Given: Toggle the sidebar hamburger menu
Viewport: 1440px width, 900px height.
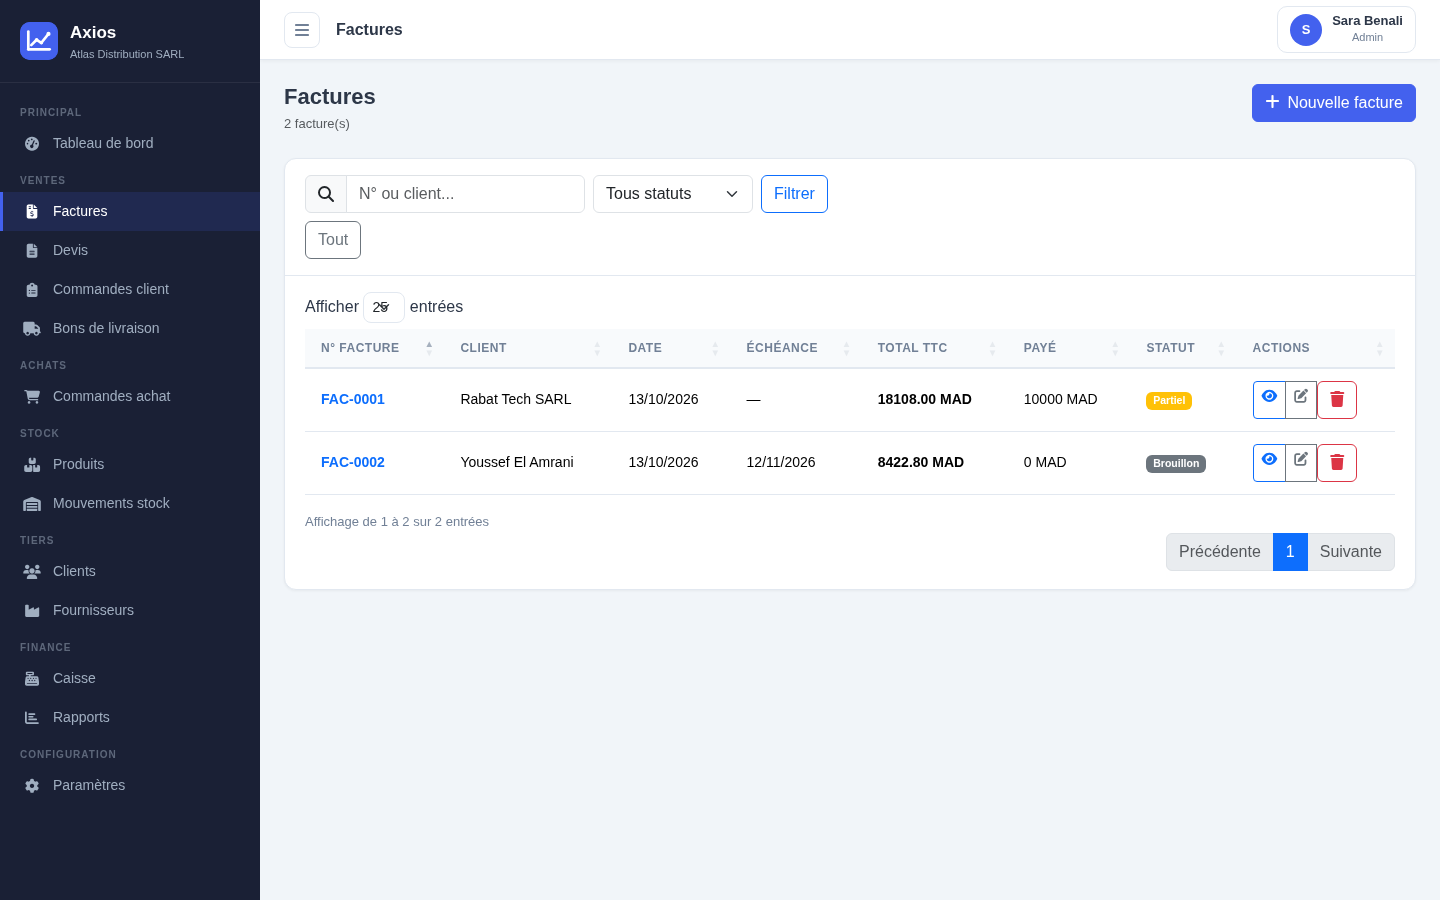Looking at the screenshot, I should coord(302,30).
